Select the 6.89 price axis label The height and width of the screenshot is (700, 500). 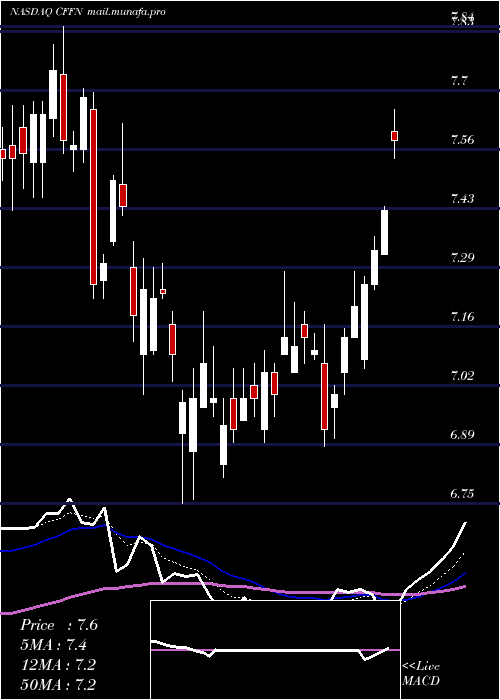462,434
